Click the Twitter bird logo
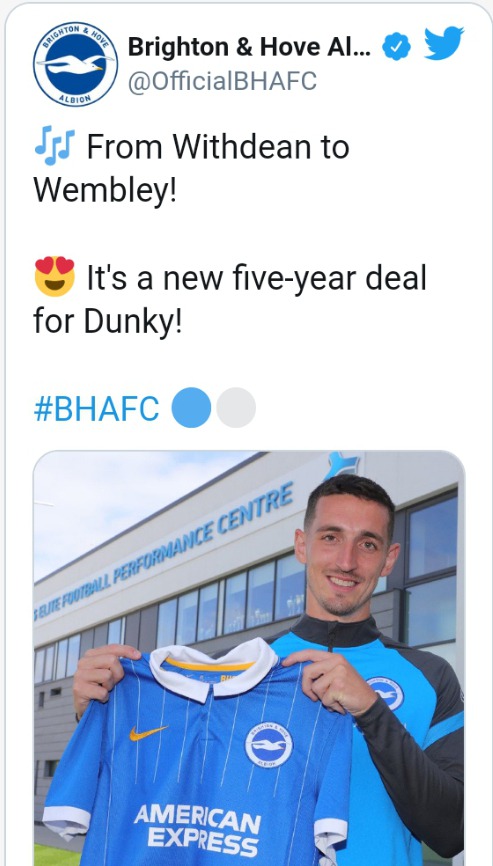 tap(444, 43)
